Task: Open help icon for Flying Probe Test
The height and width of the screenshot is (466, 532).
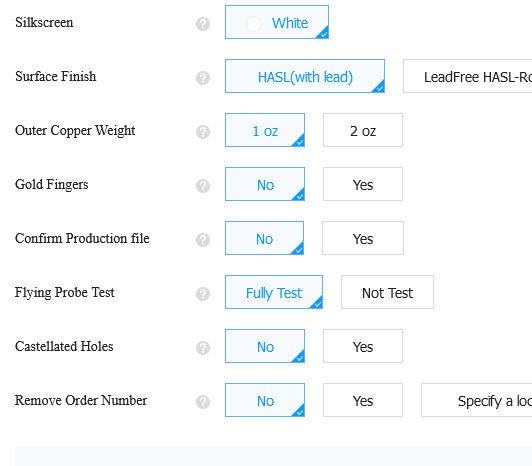Action: click(203, 294)
